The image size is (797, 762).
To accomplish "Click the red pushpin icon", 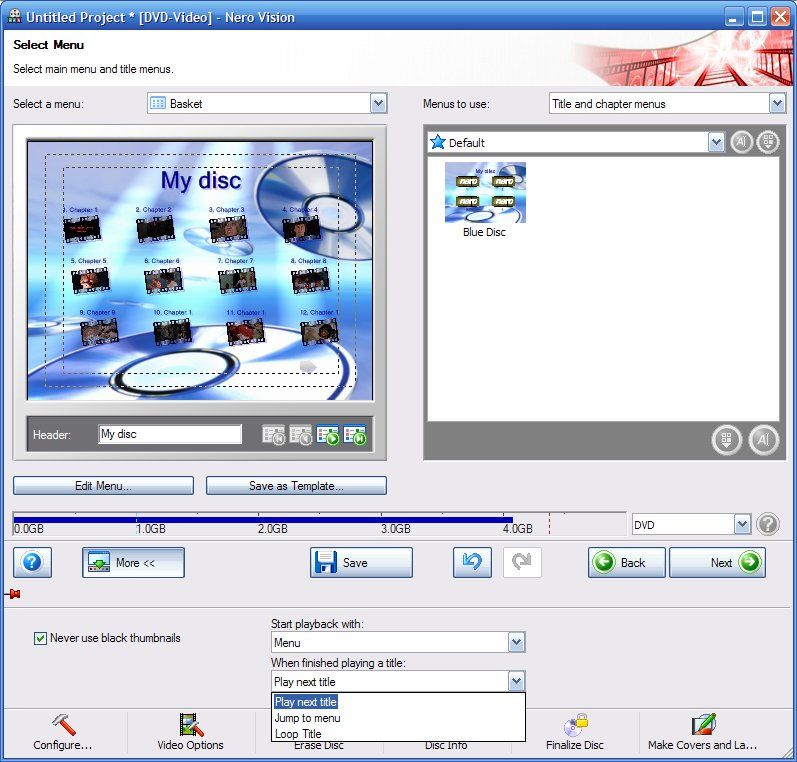I will pos(13,594).
